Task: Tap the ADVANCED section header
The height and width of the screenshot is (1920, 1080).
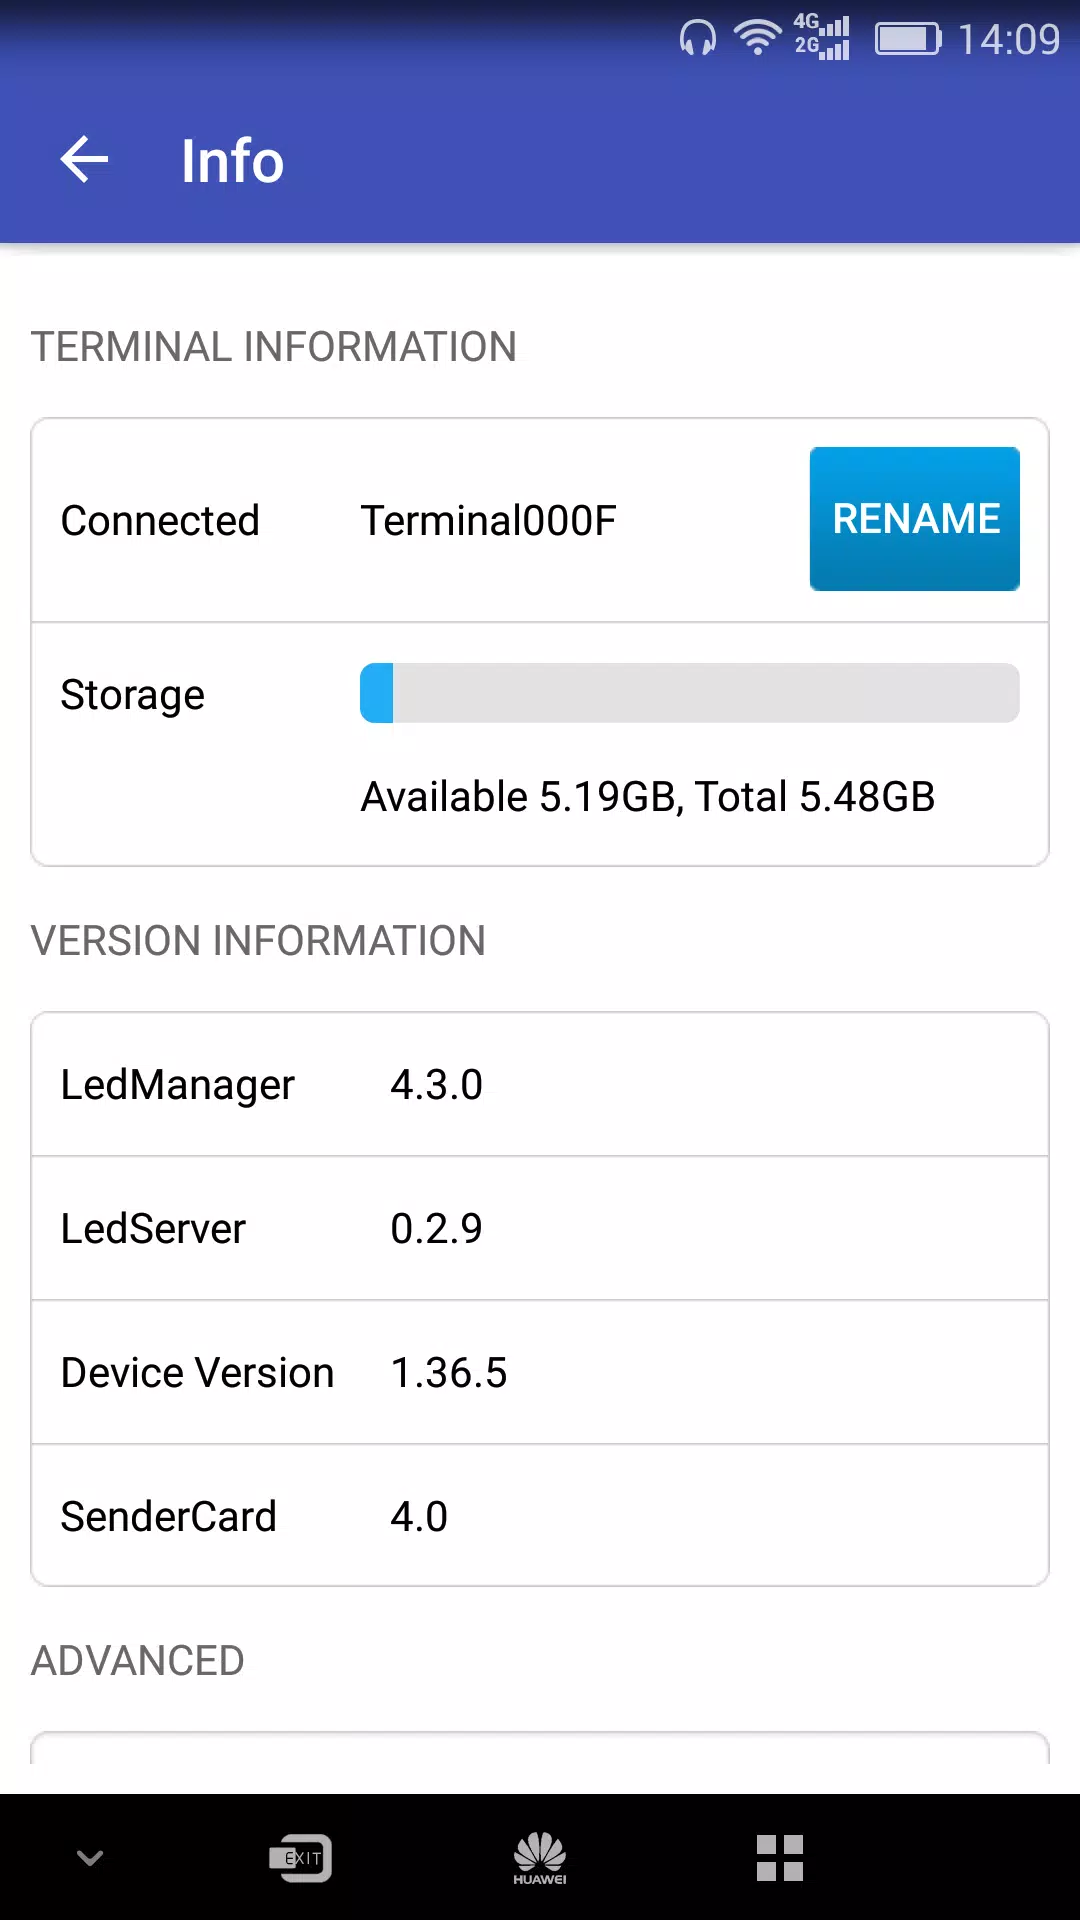Action: coord(138,1661)
